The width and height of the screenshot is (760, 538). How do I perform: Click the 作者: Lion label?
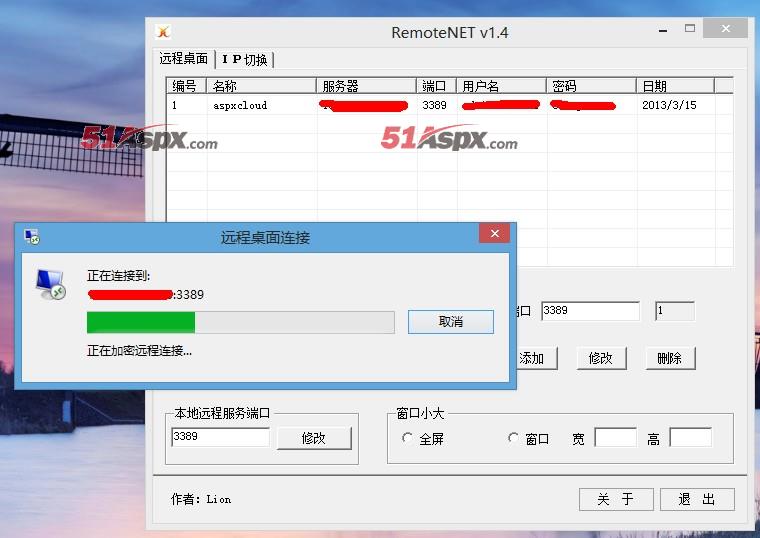coord(201,499)
